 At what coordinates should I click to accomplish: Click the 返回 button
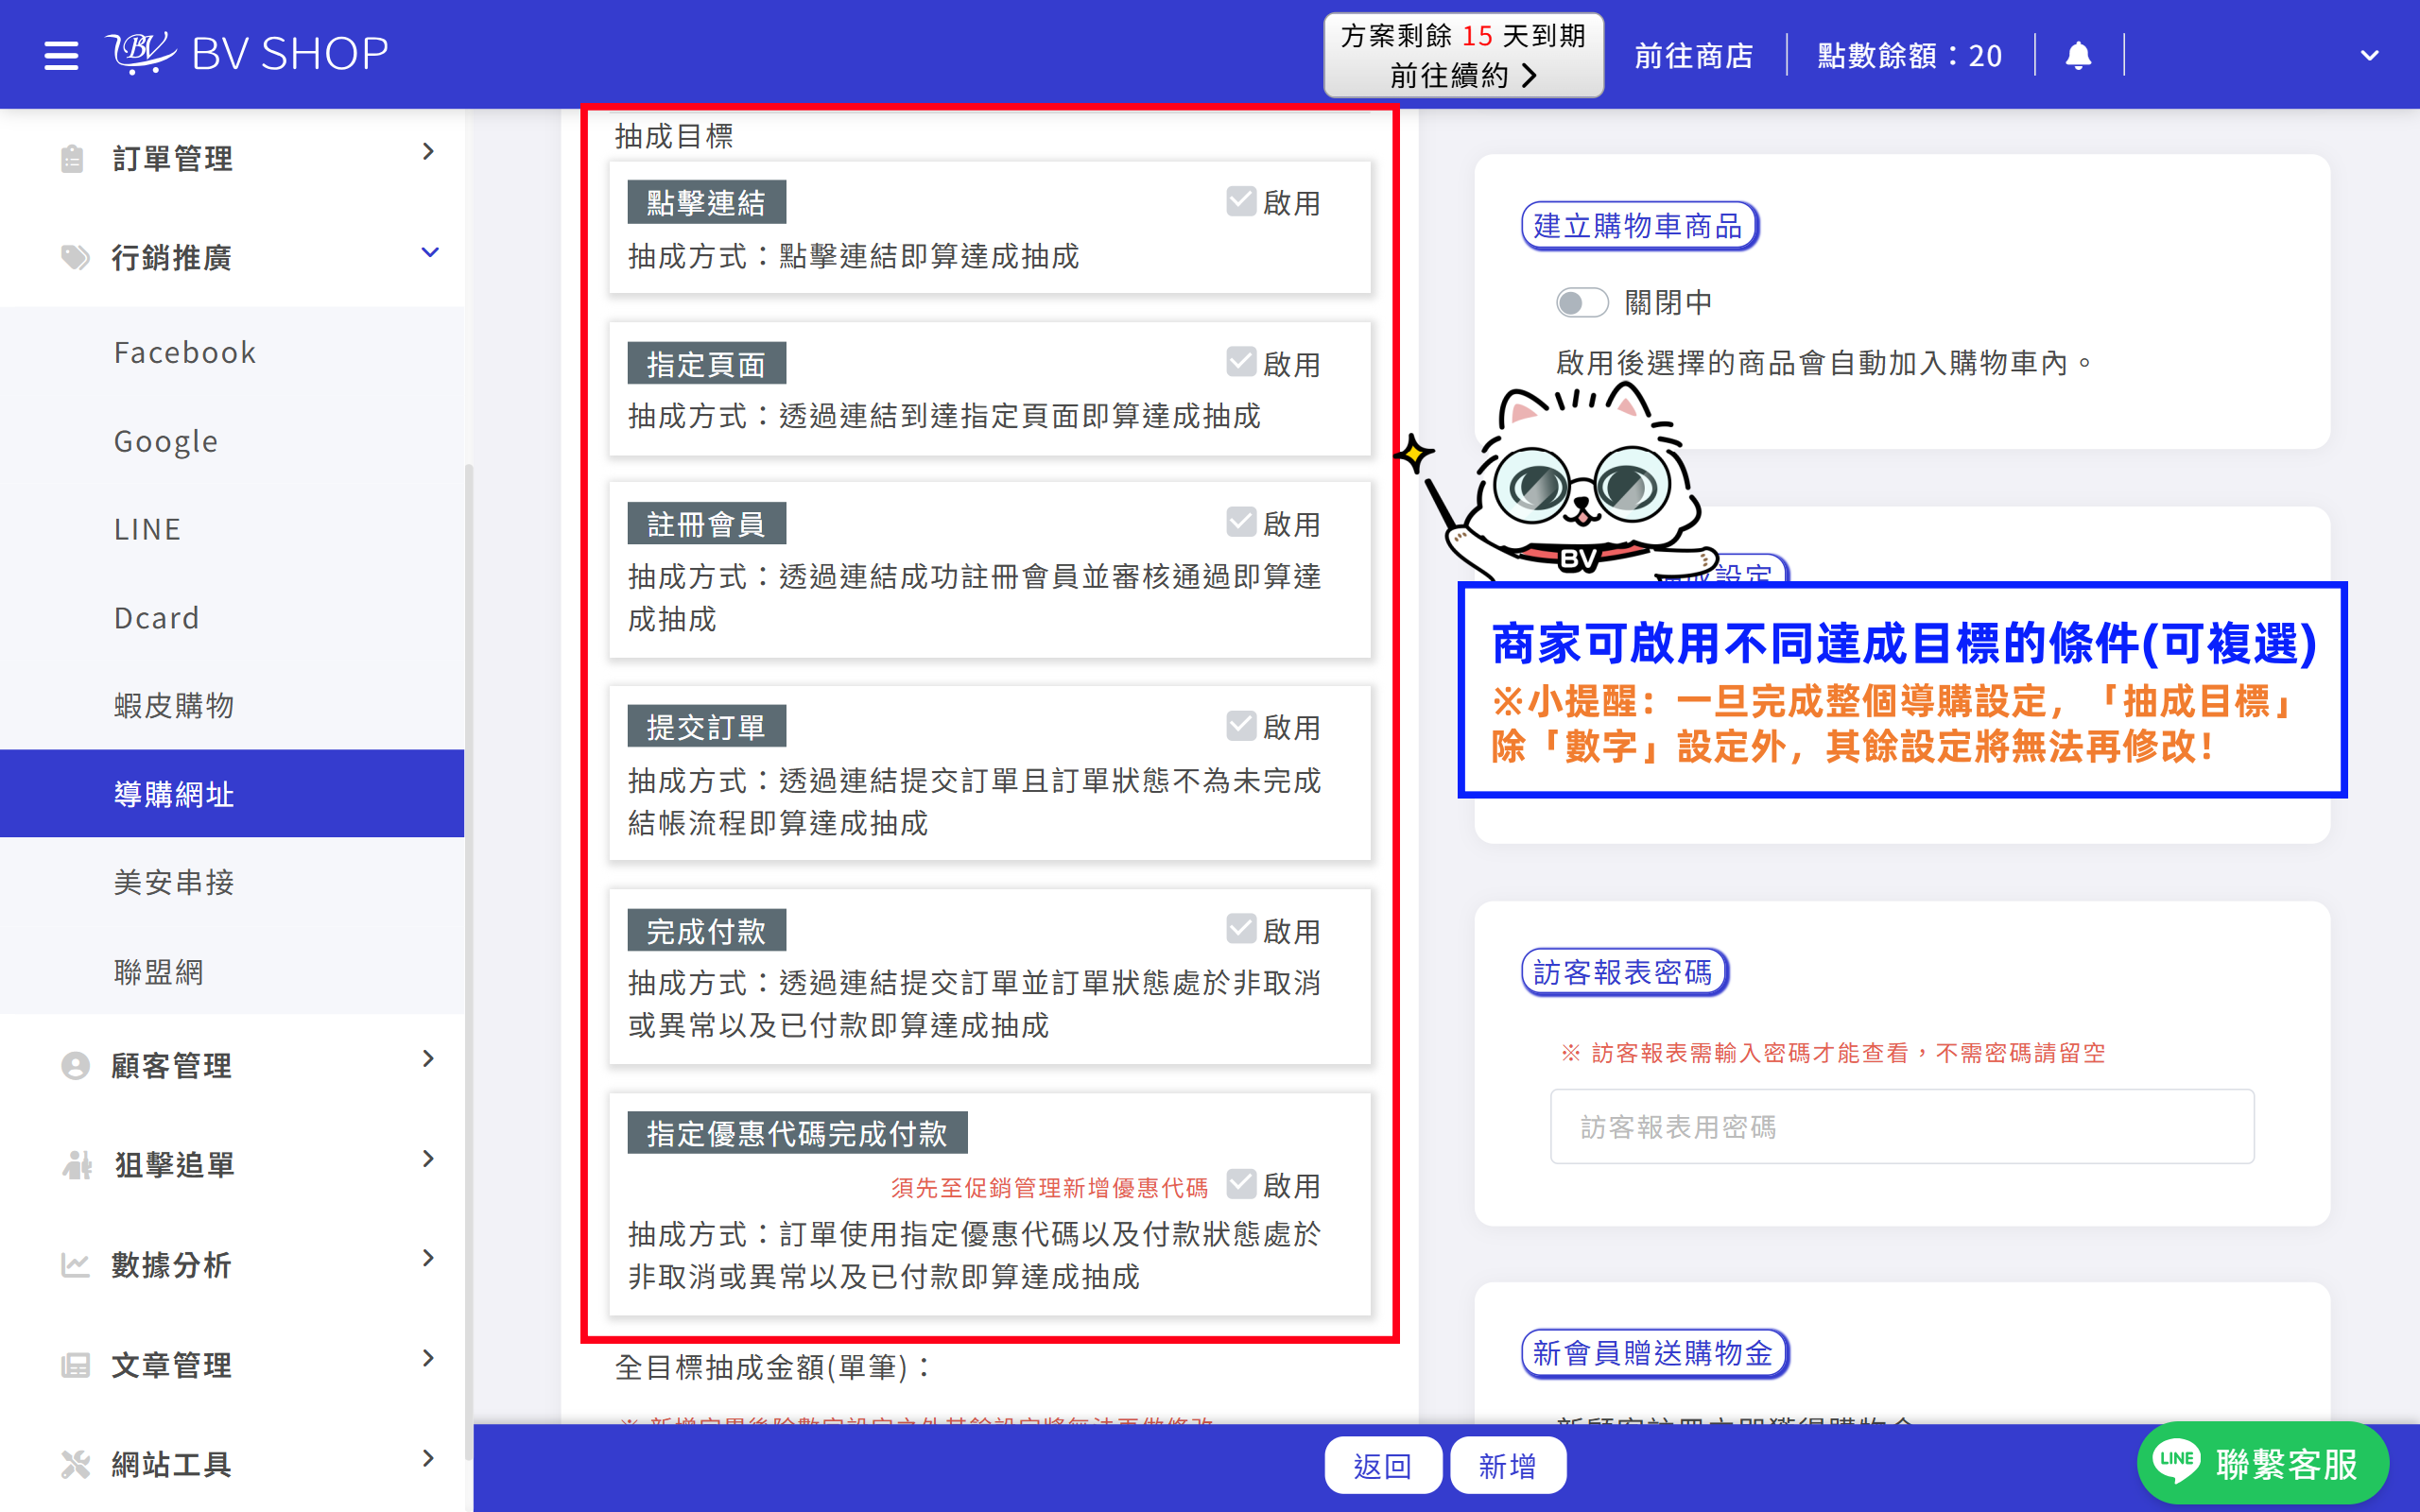pos(1382,1465)
